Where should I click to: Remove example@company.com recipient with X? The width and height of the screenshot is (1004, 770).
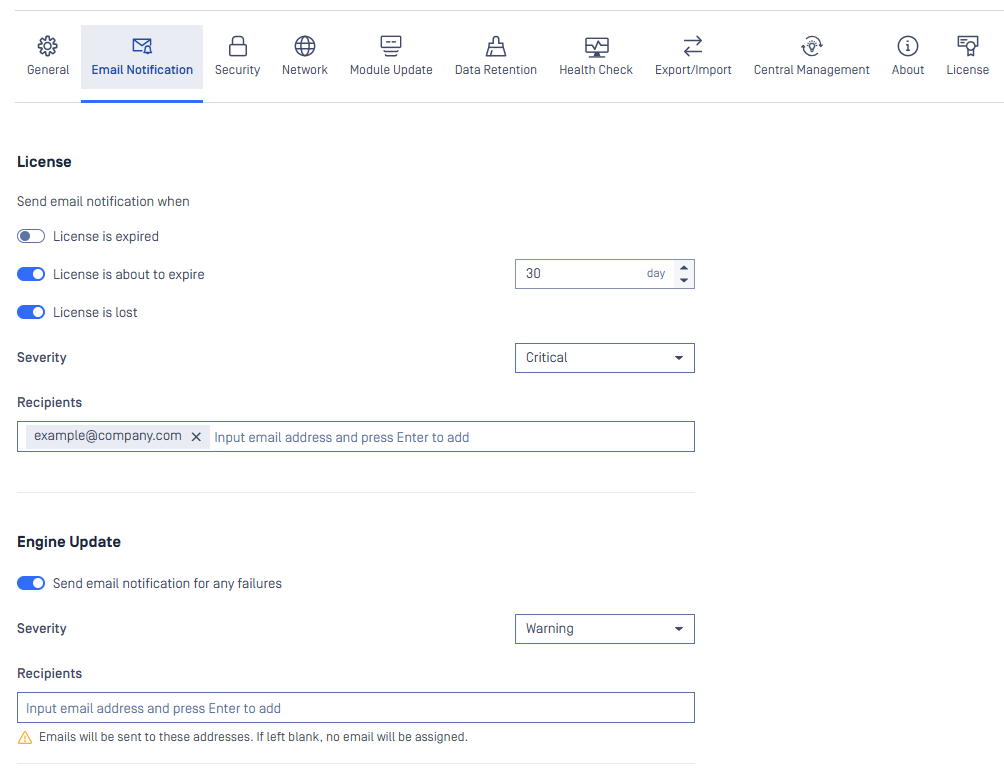[197, 437]
